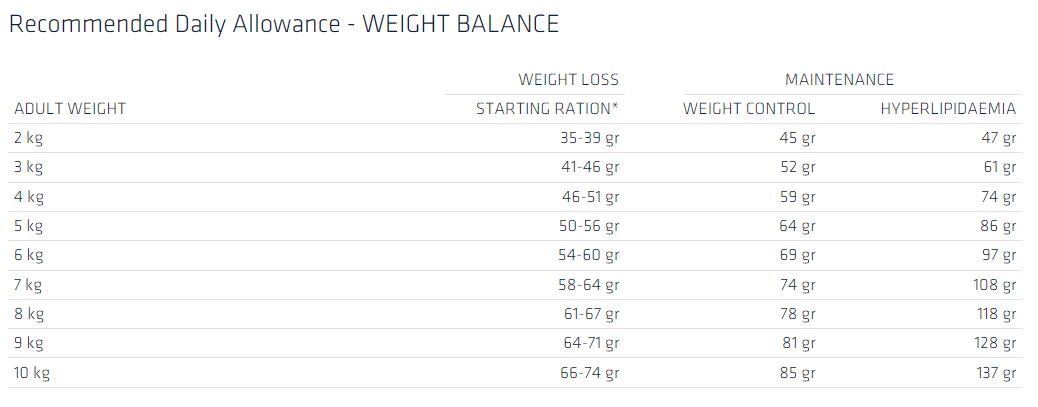Select the 50-56 gr starting ration cell
Image resolution: width=1038 pixels, height=407 pixels.
pyautogui.click(x=589, y=226)
